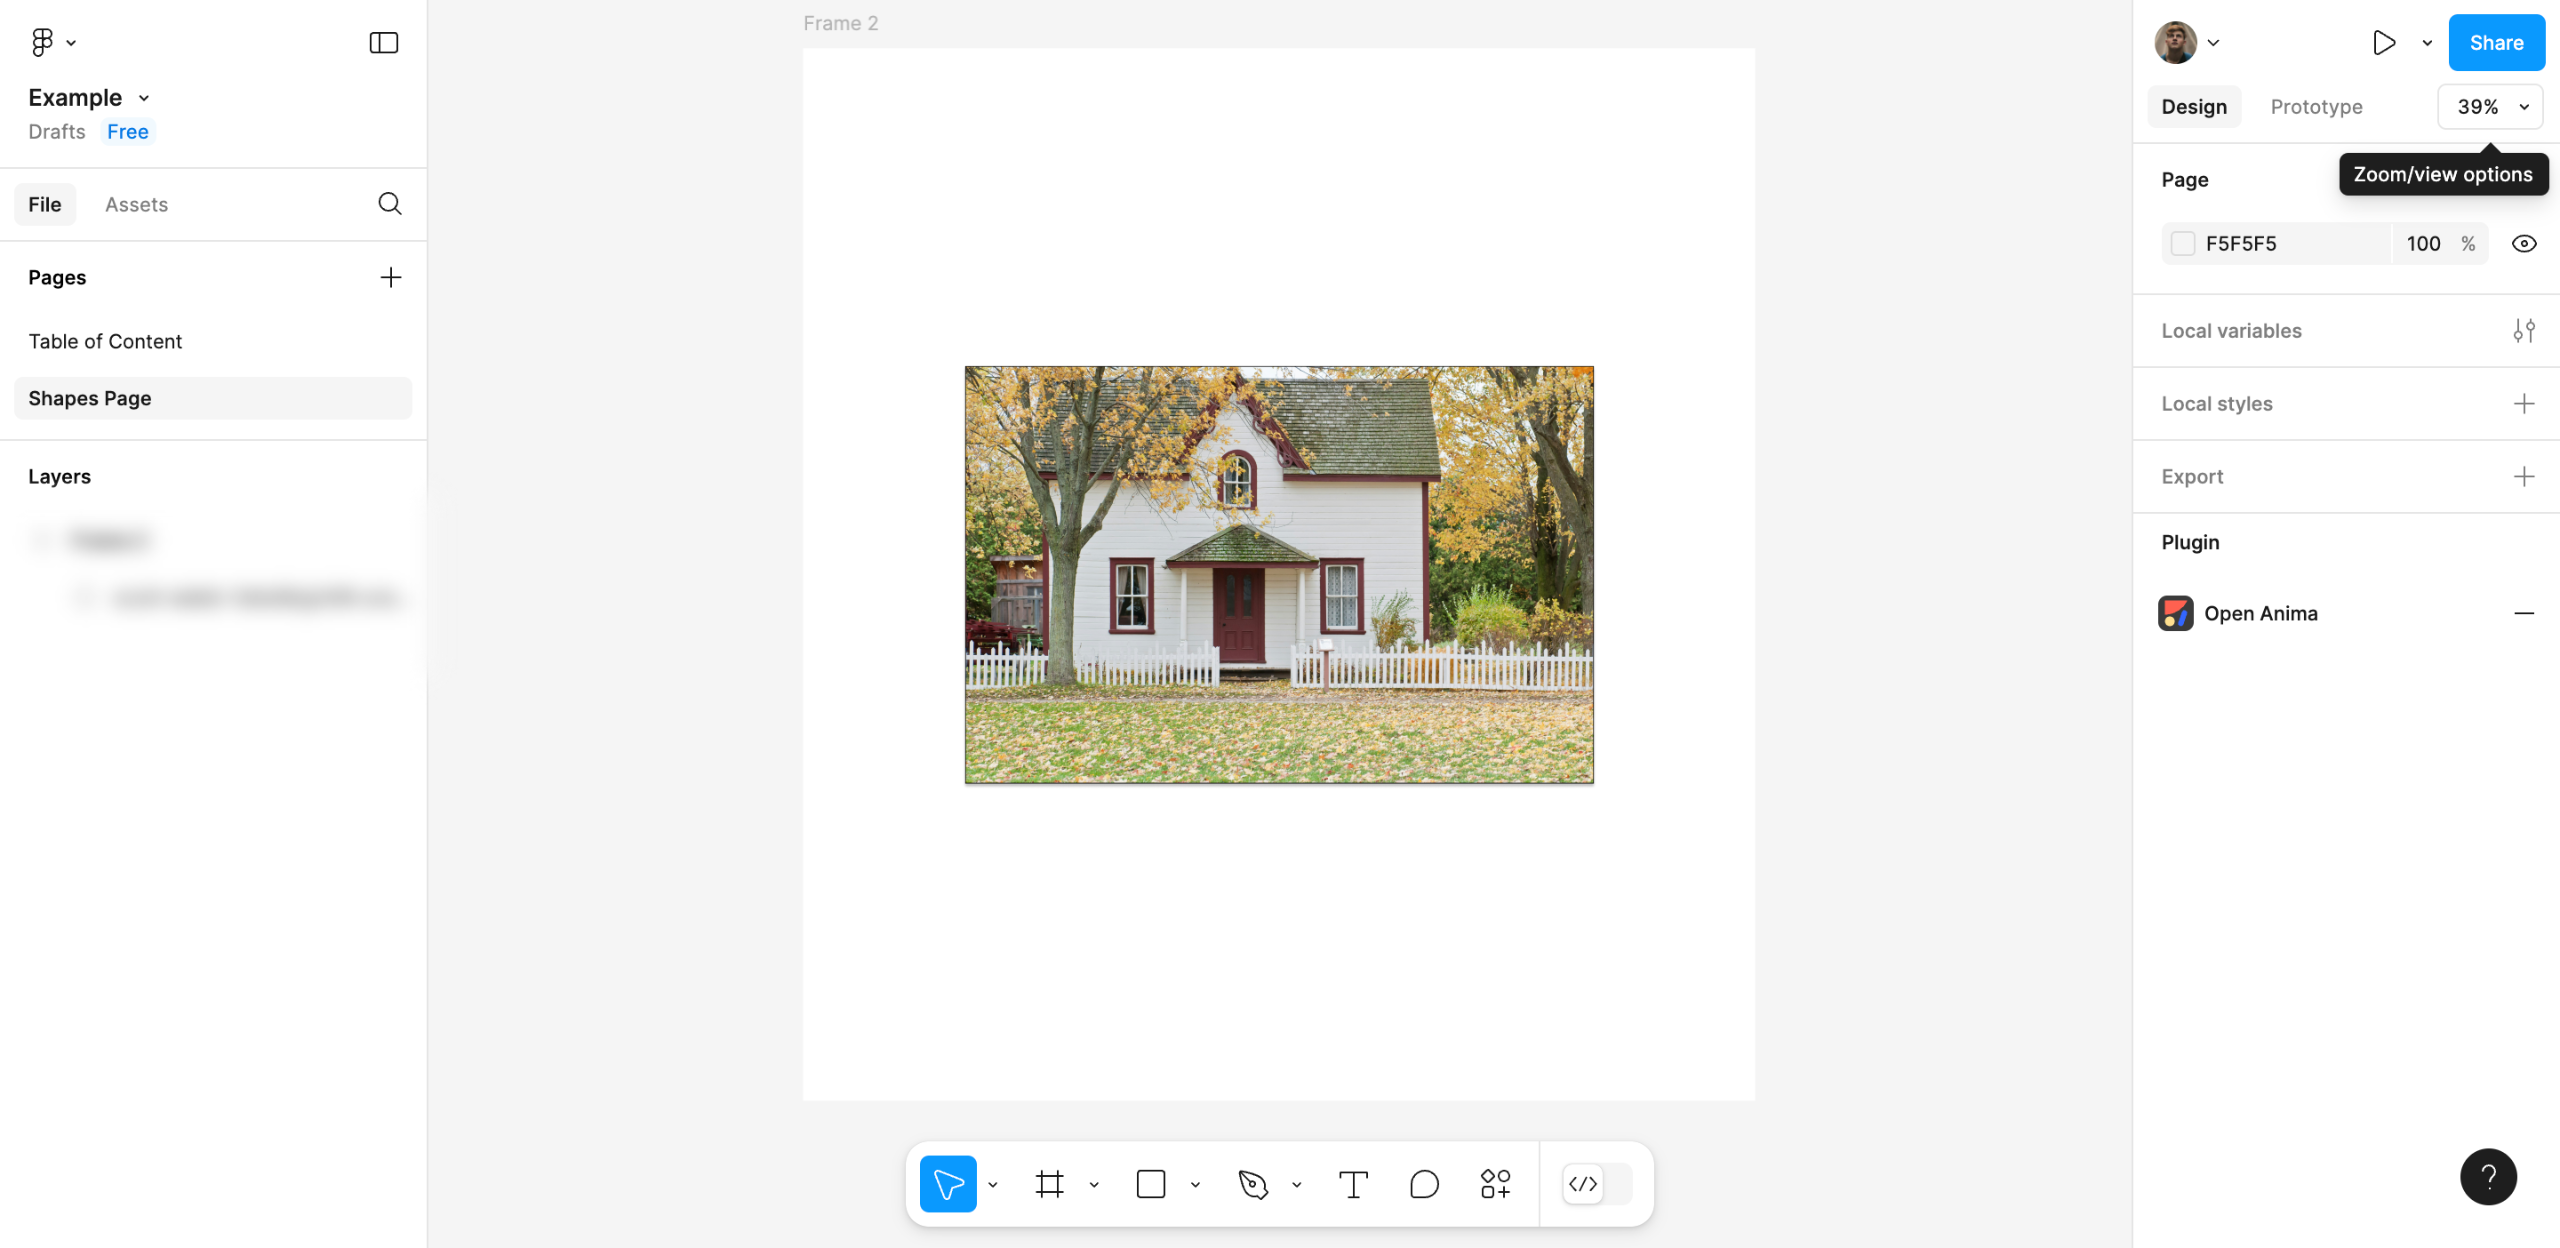Image resolution: width=2560 pixels, height=1248 pixels.
Task: Open the help question mark button
Action: [2488, 1177]
